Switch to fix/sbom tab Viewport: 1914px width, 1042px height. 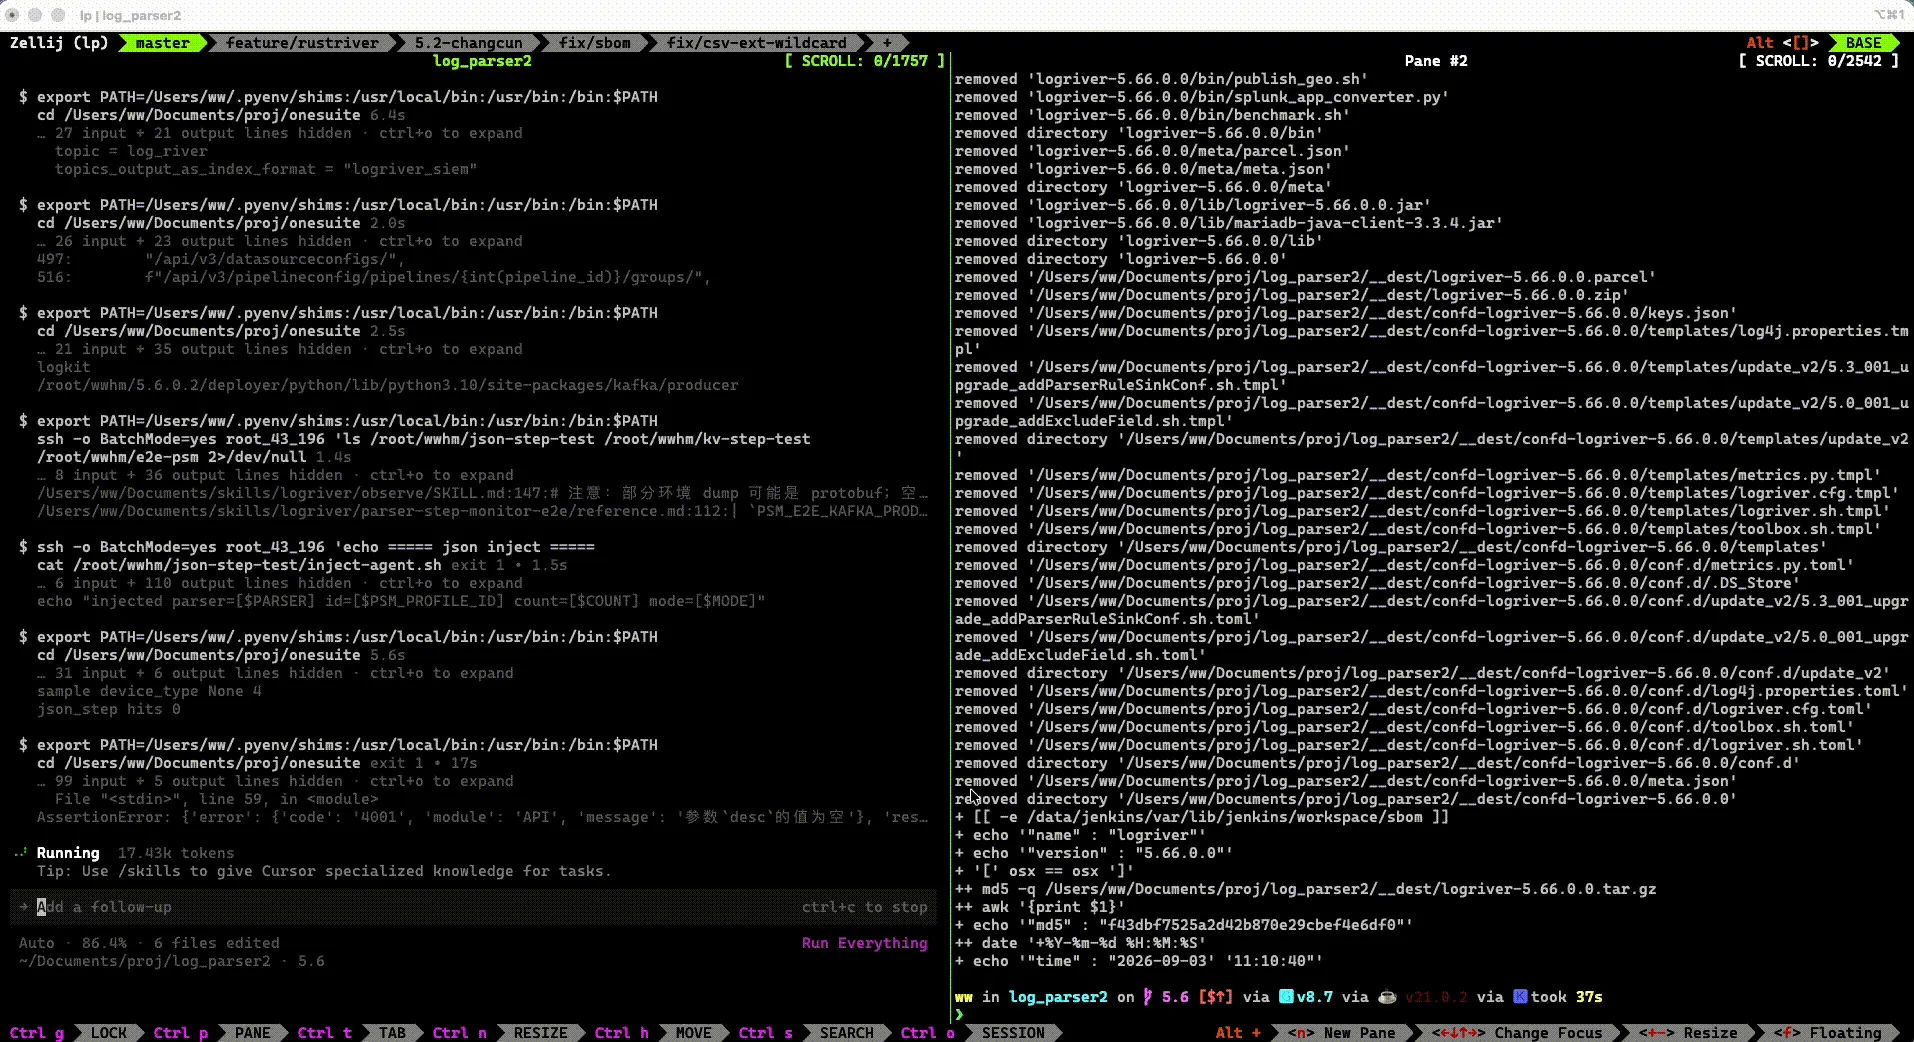pyautogui.click(x=595, y=43)
